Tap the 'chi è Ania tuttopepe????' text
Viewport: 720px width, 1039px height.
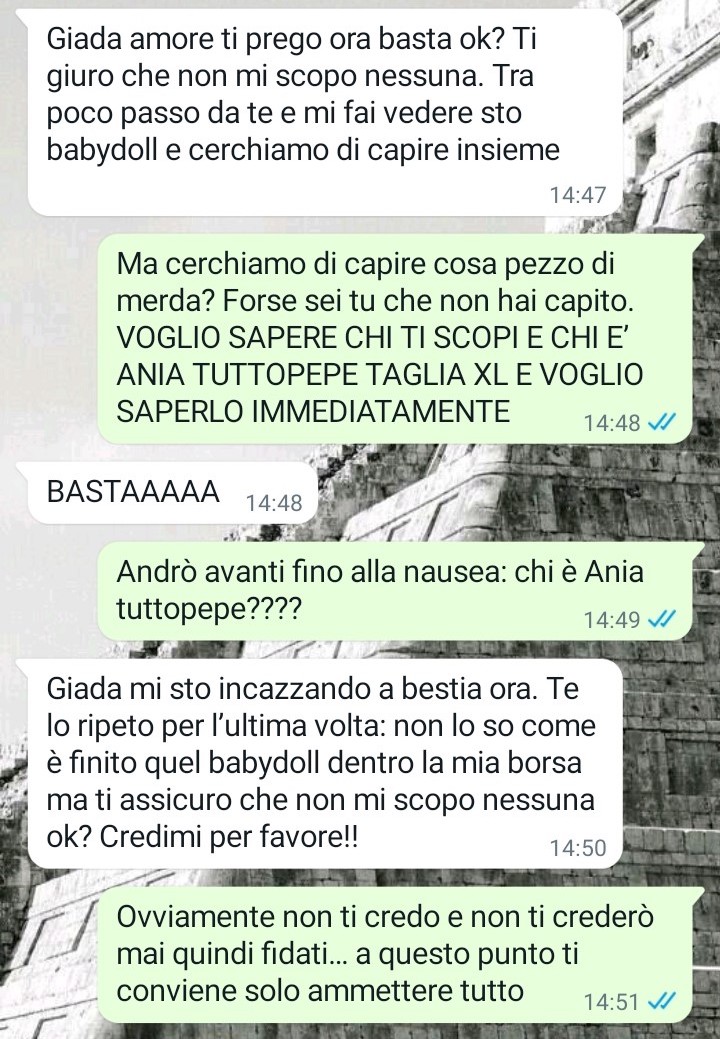[x=380, y=590]
